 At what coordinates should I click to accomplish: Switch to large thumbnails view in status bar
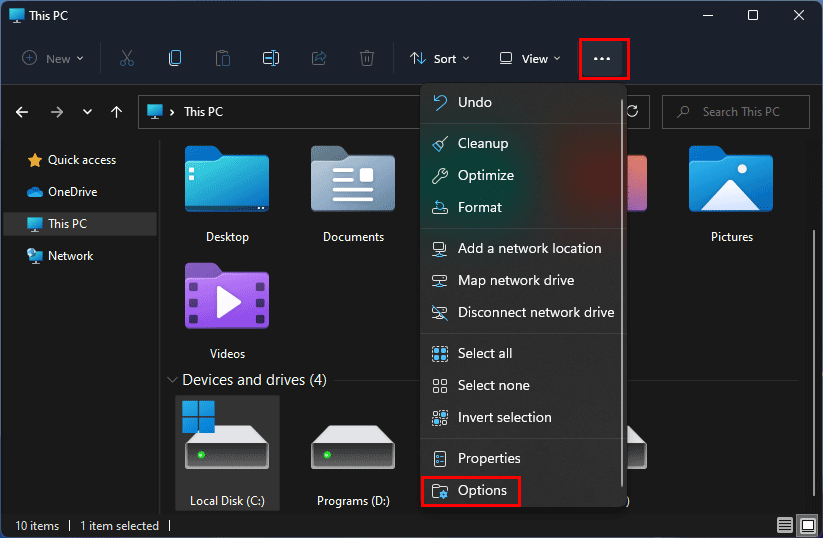pos(807,526)
